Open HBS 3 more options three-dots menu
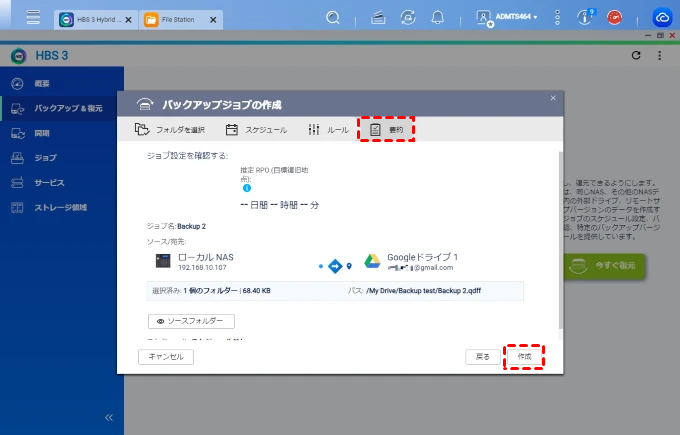680x435 pixels. tap(660, 56)
